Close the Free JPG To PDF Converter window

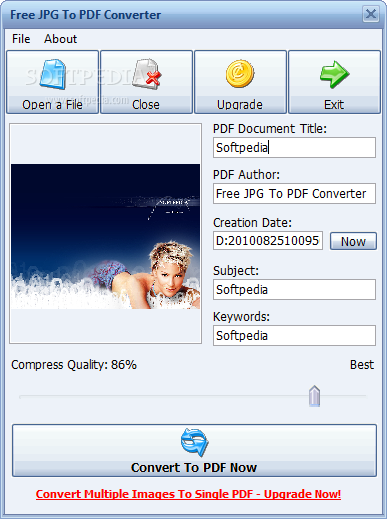tap(371, 14)
